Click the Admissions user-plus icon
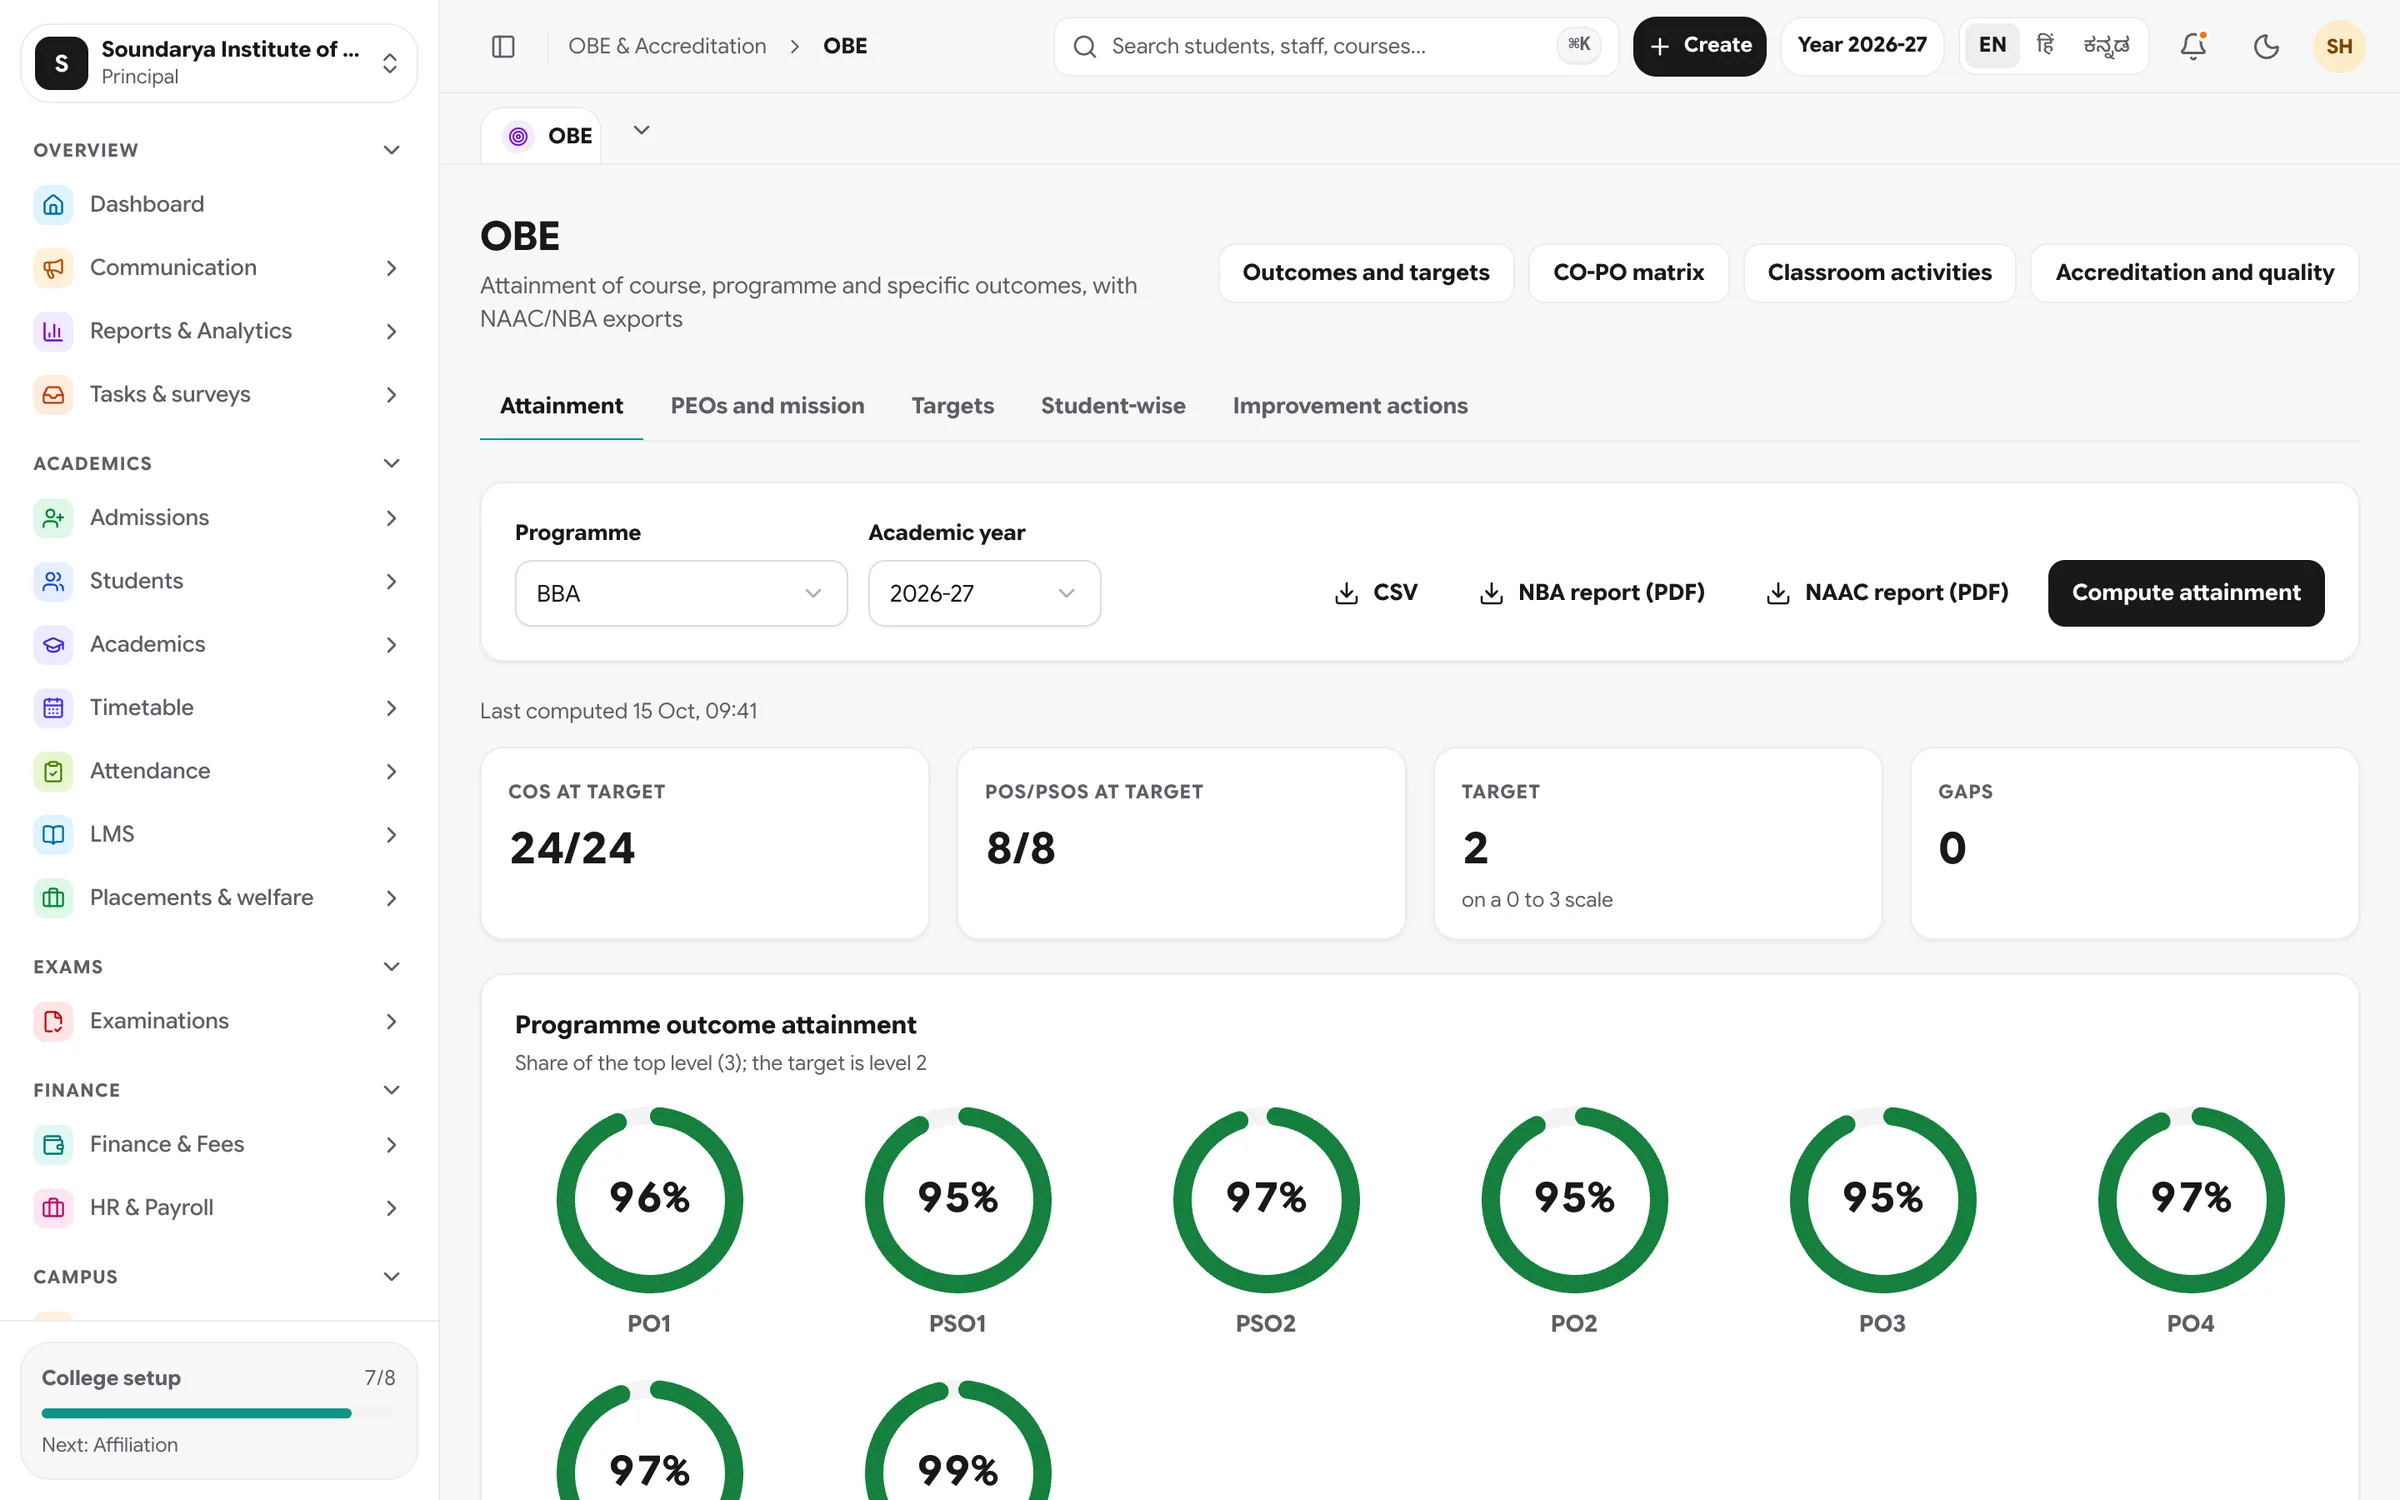Image resolution: width=2400 pixels, height=1500 pixels. (x=53, y=517)
